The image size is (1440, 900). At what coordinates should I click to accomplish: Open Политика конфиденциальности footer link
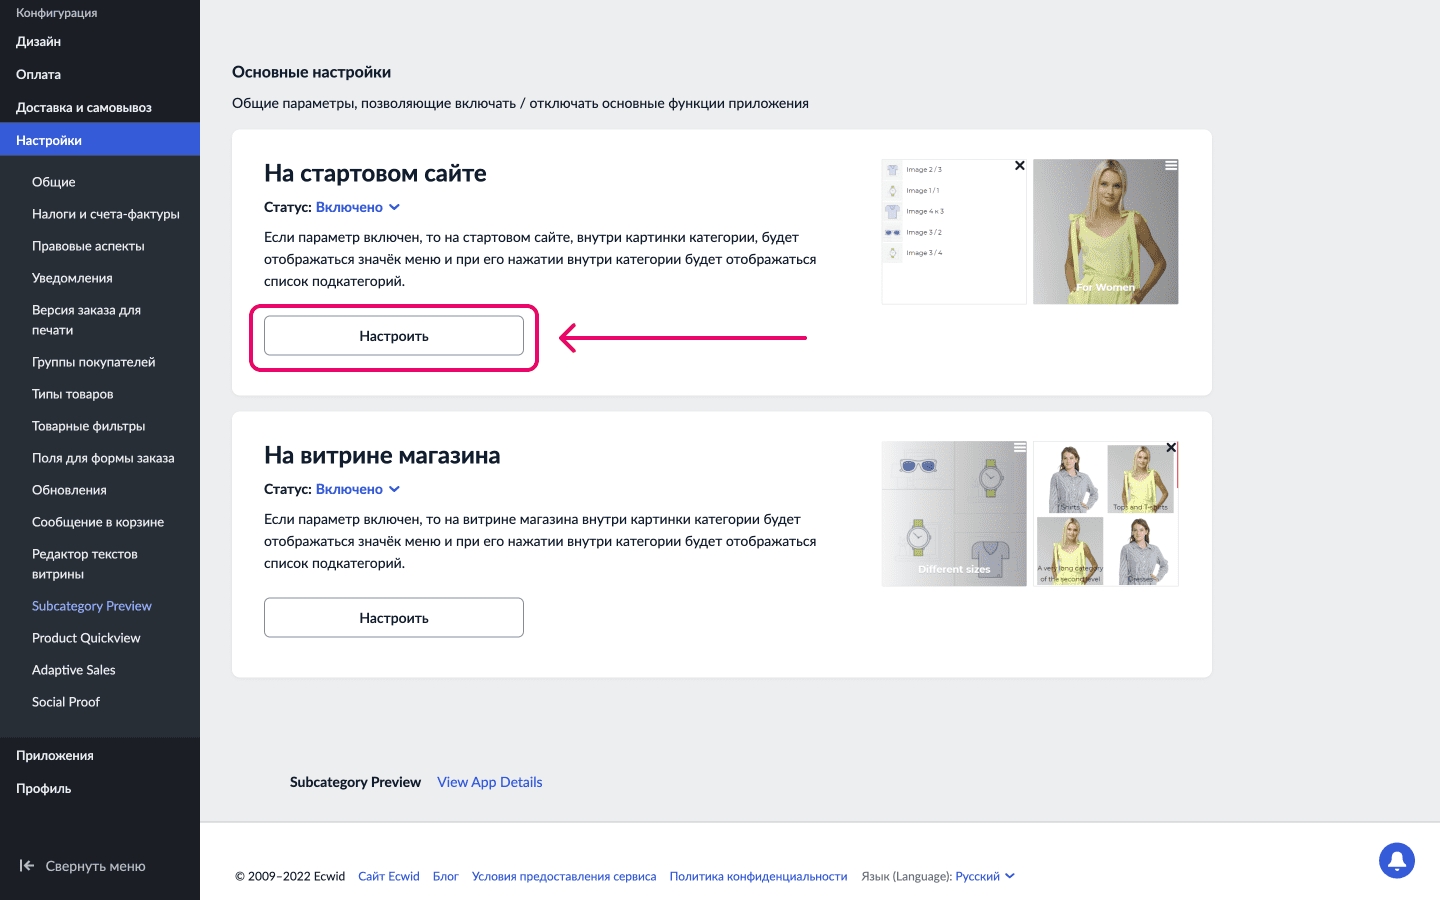[x=758, y=876]
